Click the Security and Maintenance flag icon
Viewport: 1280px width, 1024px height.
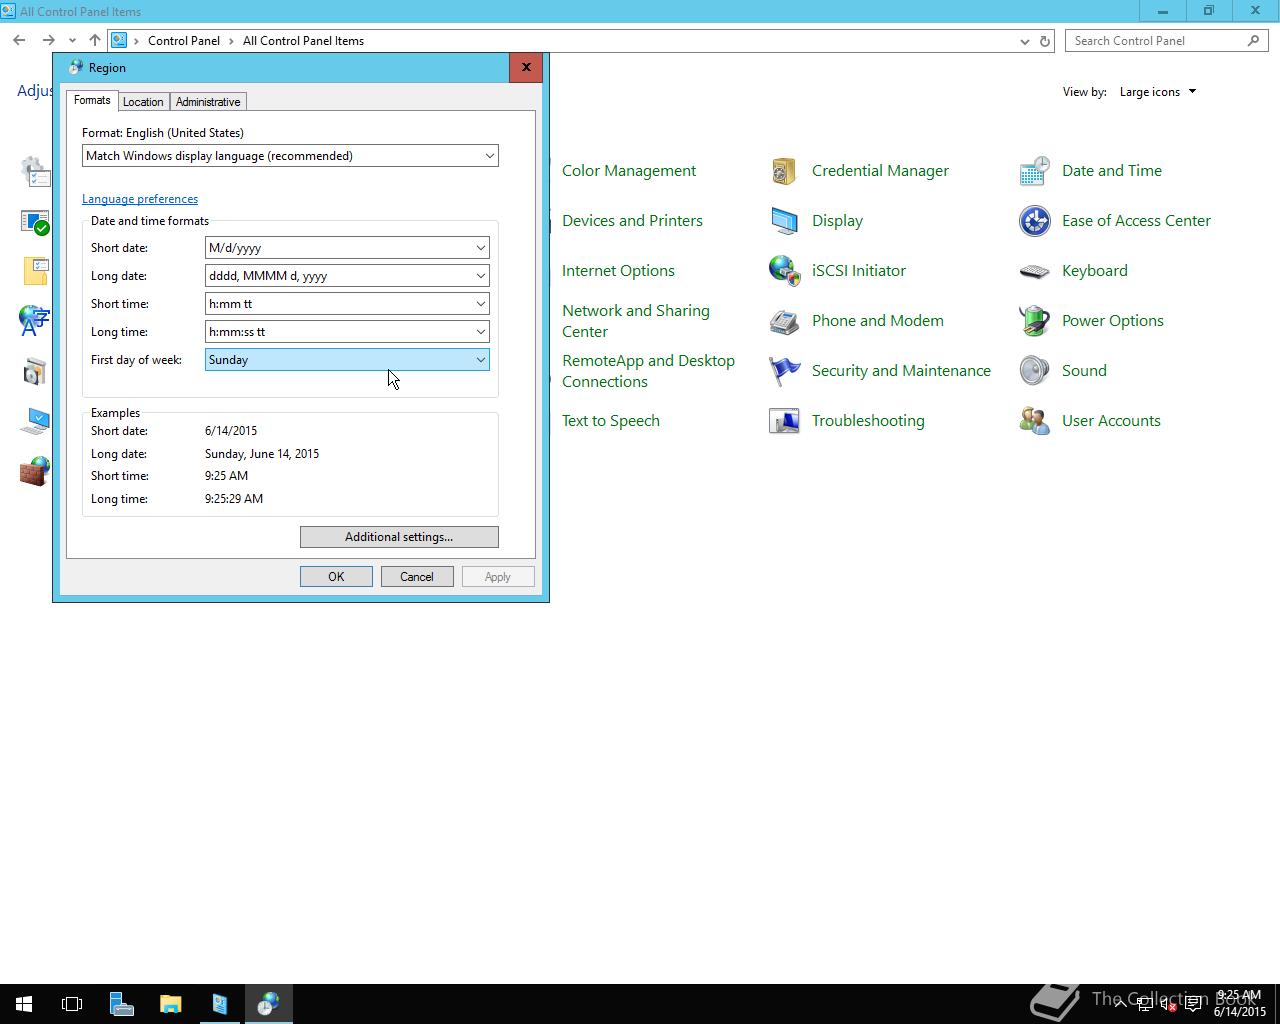784,371
